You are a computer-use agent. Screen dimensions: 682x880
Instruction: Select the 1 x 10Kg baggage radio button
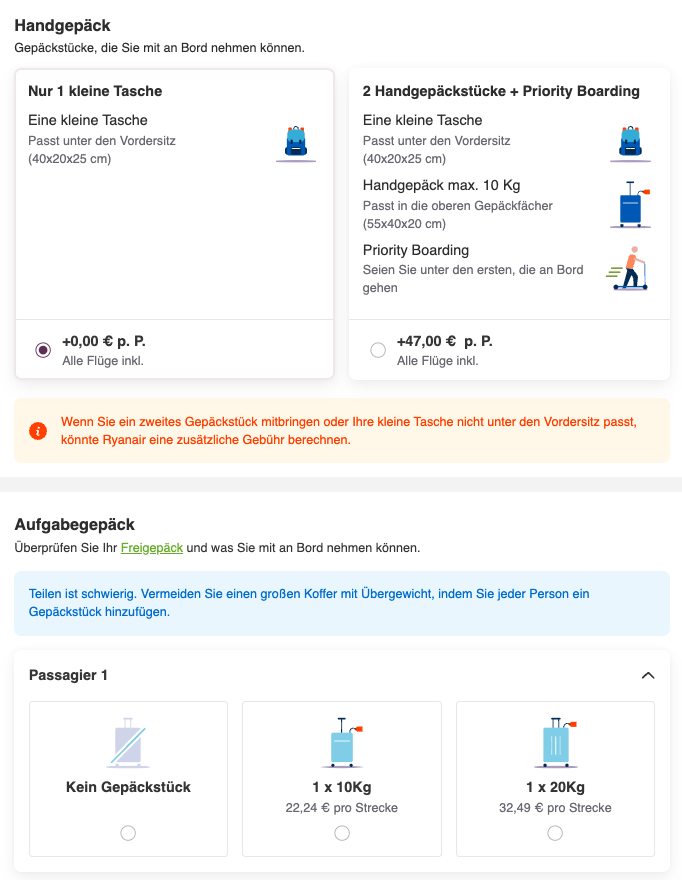click(342, 833)
